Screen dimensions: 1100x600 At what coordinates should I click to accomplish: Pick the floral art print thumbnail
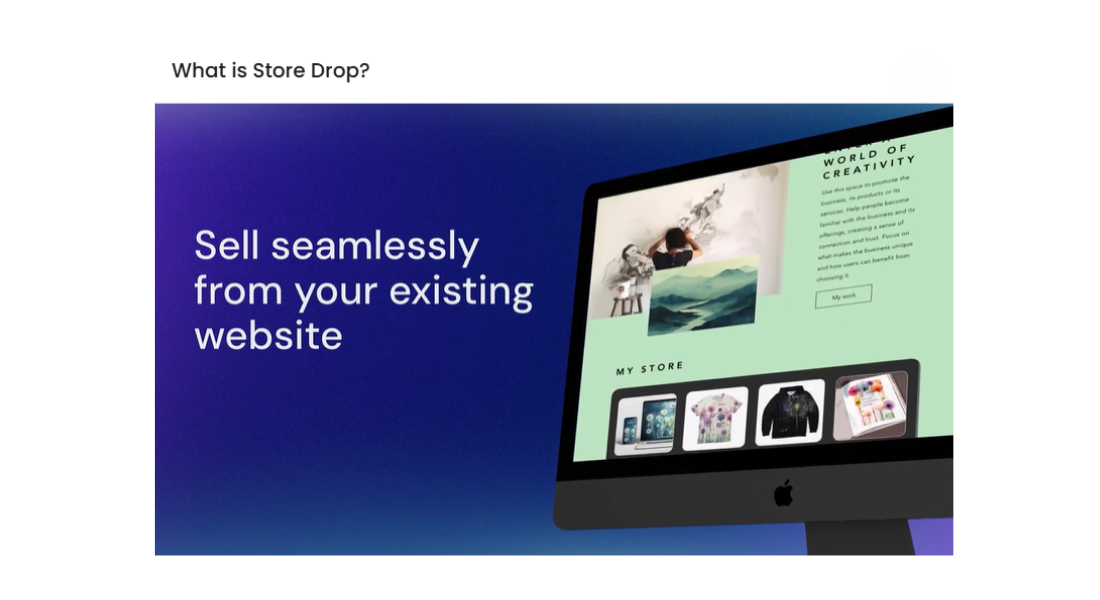[870, 405]
